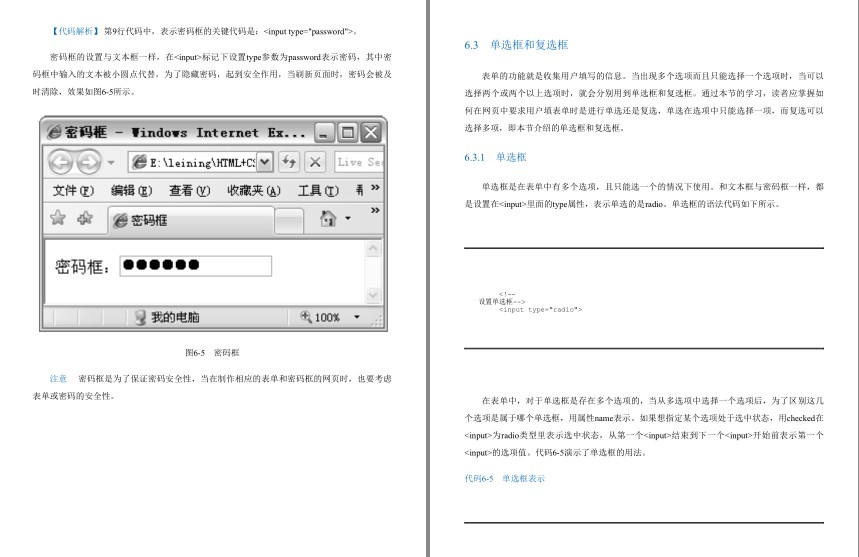Minimize the 密码框 IE window

tap(323, 133)
